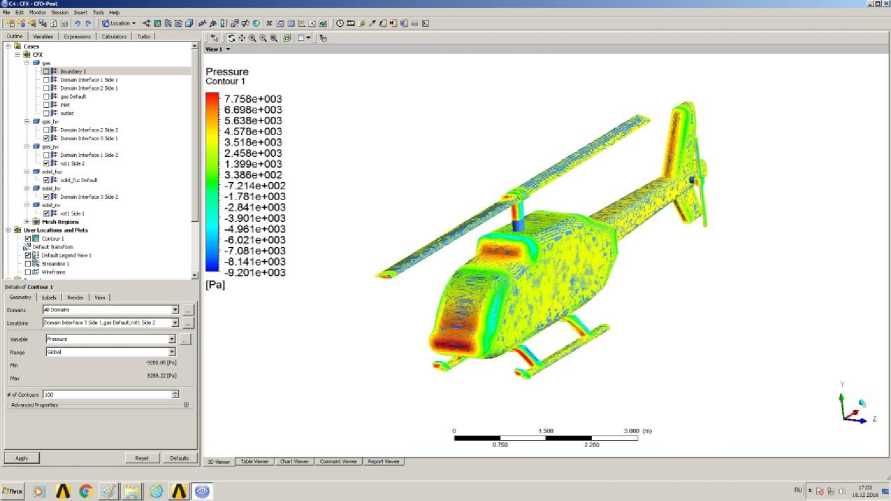This screenshot has height=501, width=891.
Task: Open the Session menu
Action: click(60, 12)
